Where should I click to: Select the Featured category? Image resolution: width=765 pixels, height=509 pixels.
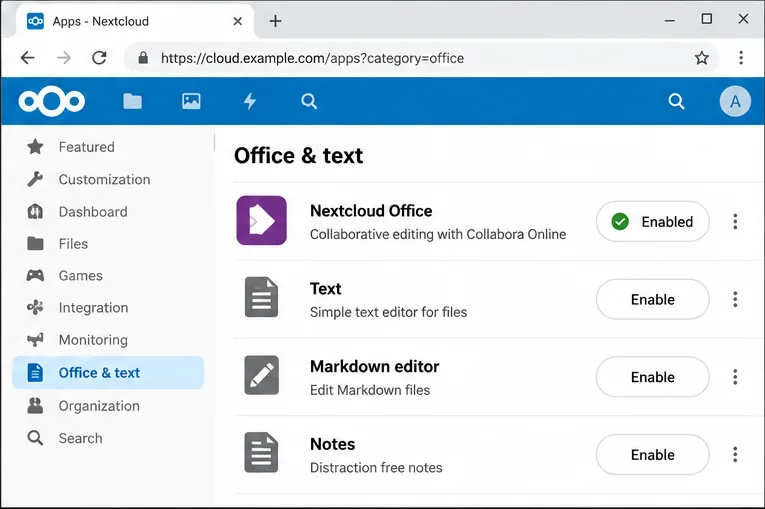pos(108,147)
